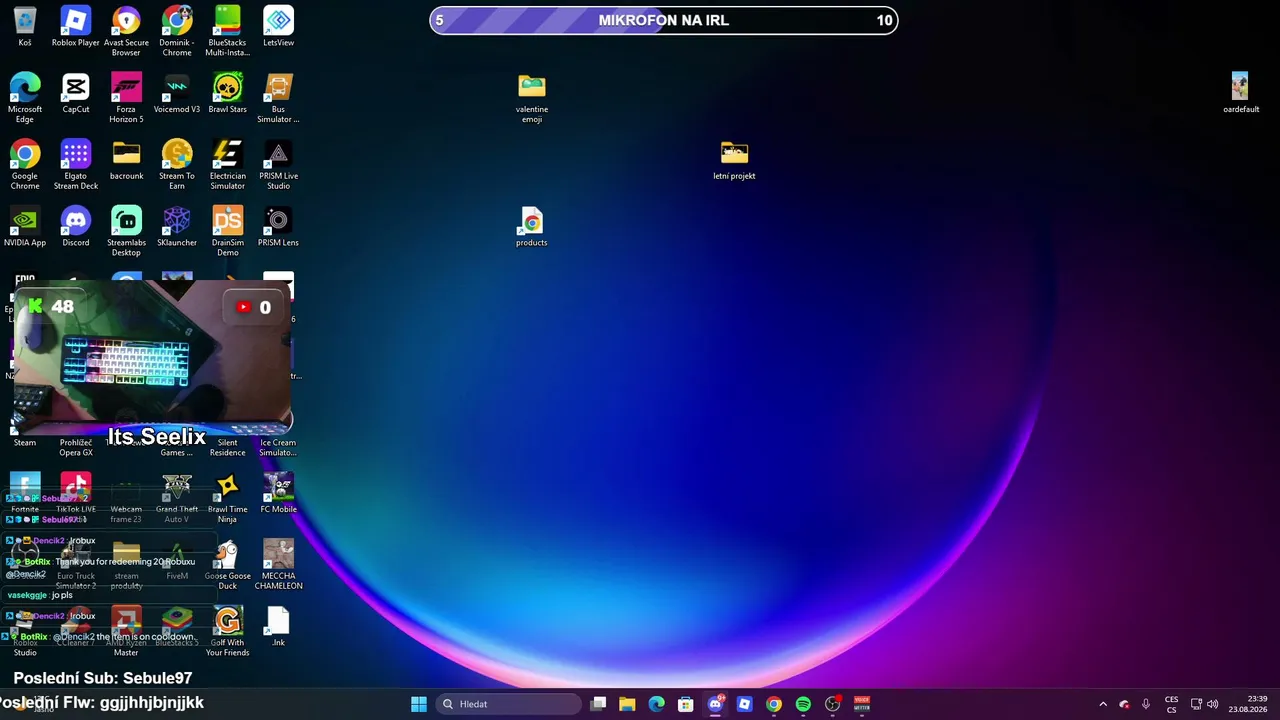Launch Goose Goose Duck desktop icon
The width and height of the screenshot is (1280, 720).
[227, 565]
